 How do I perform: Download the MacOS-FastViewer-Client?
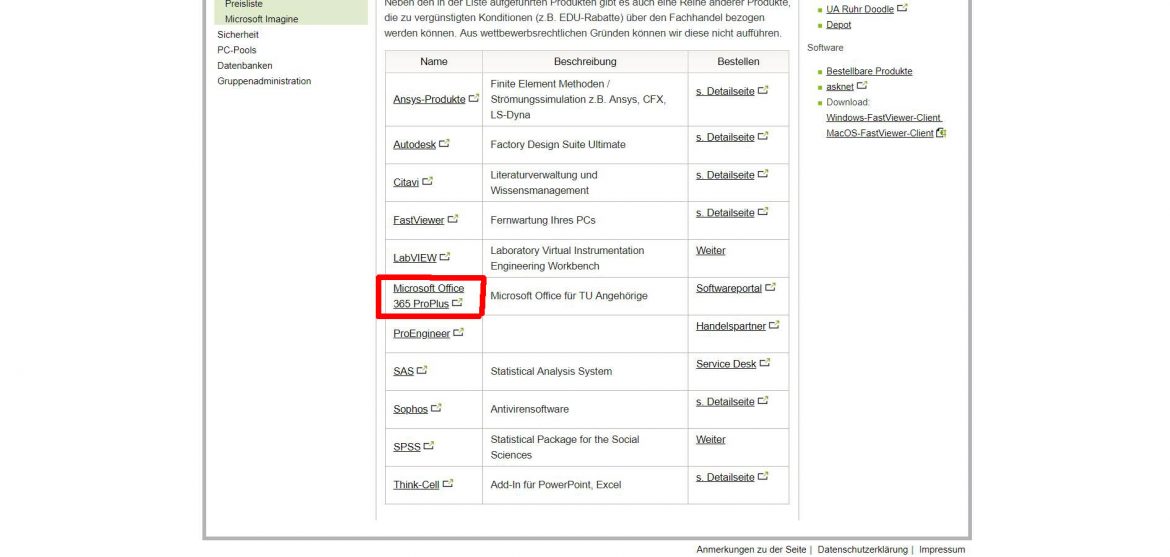coord(880,134)
